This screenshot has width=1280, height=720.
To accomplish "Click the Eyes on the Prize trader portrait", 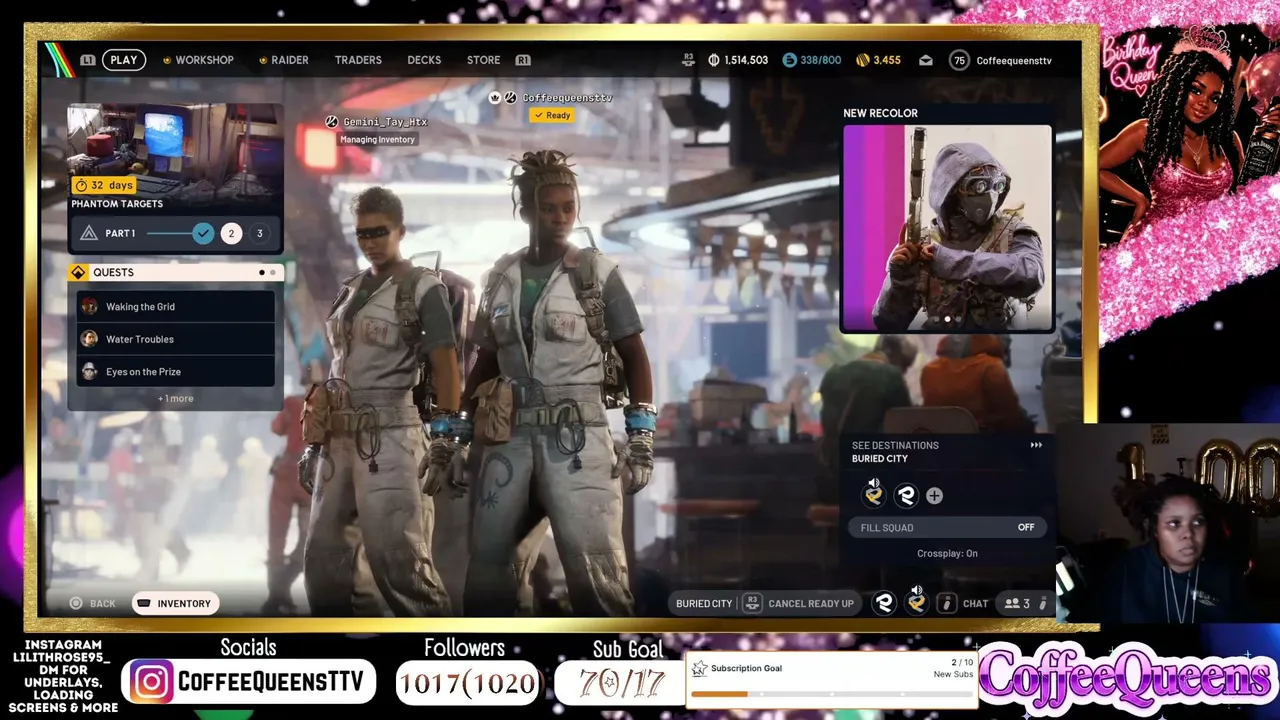I will [90, 371].
